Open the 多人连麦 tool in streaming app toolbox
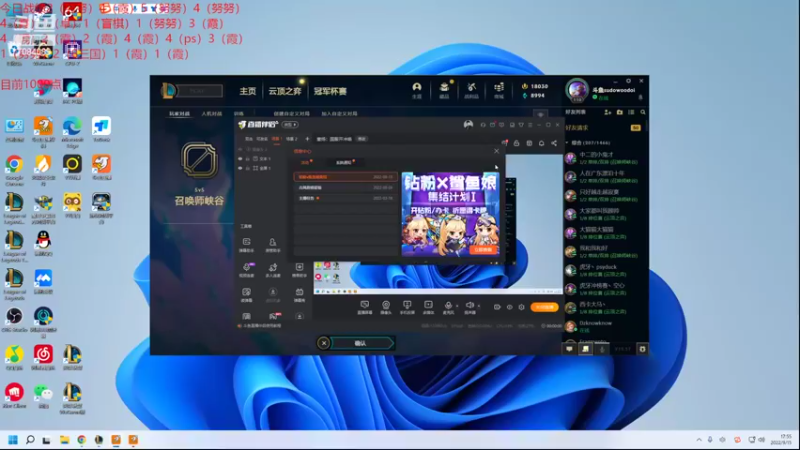This screenshot has height=450, width=800. tap(273, 270)
